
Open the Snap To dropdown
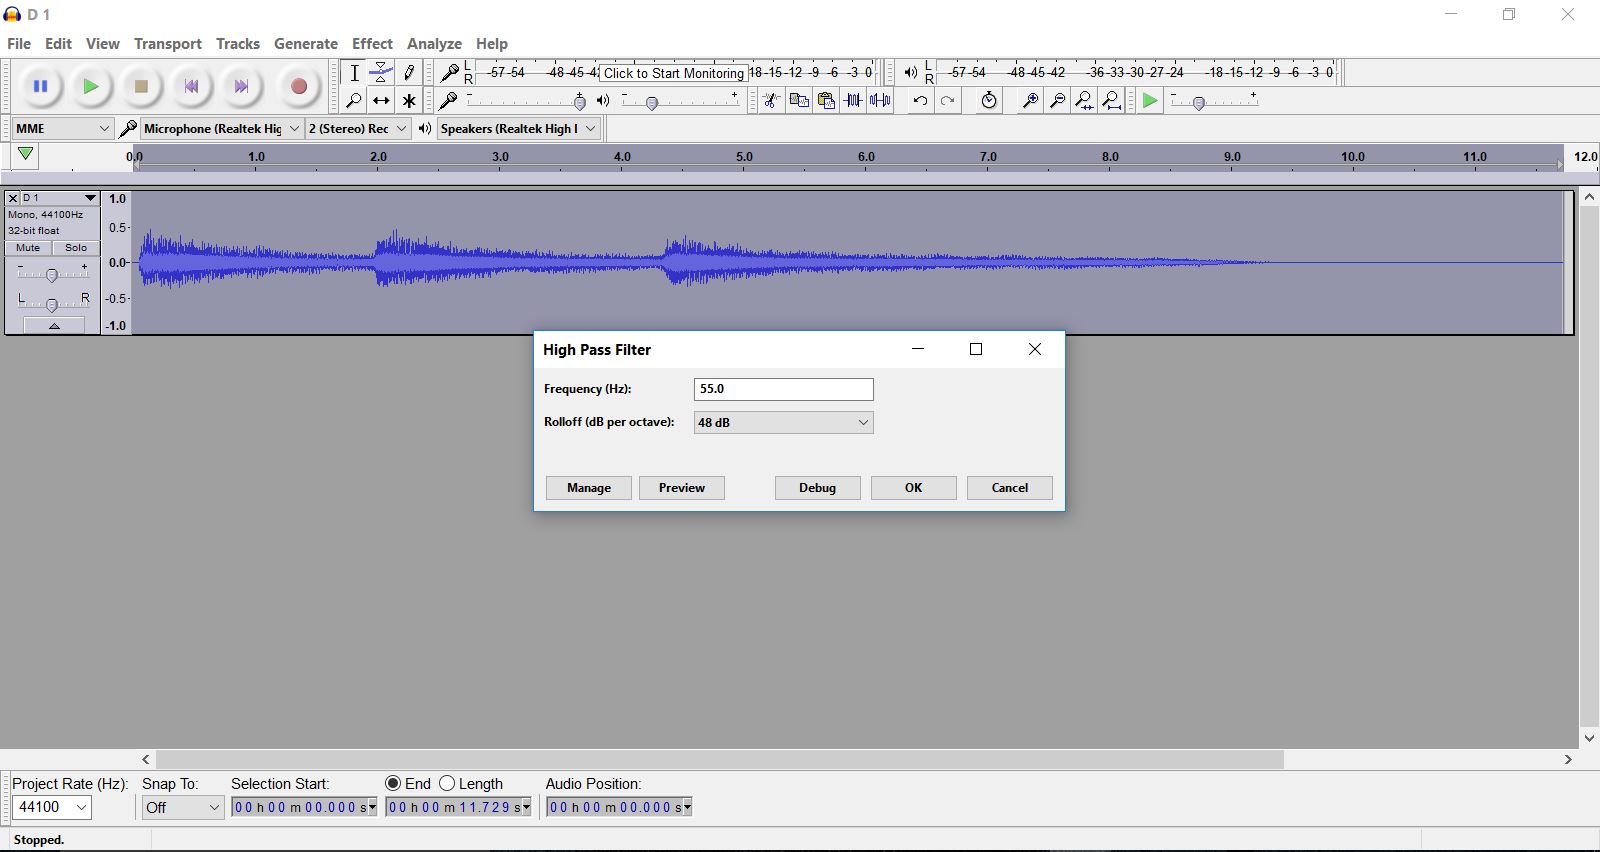tap(181, 807)
